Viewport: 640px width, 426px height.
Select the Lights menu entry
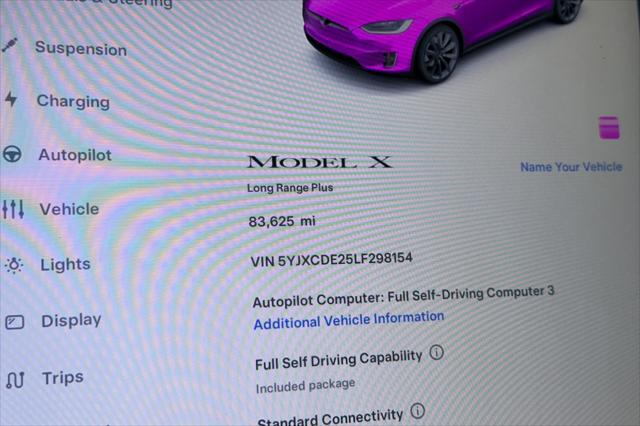click(x=65, y=264)
